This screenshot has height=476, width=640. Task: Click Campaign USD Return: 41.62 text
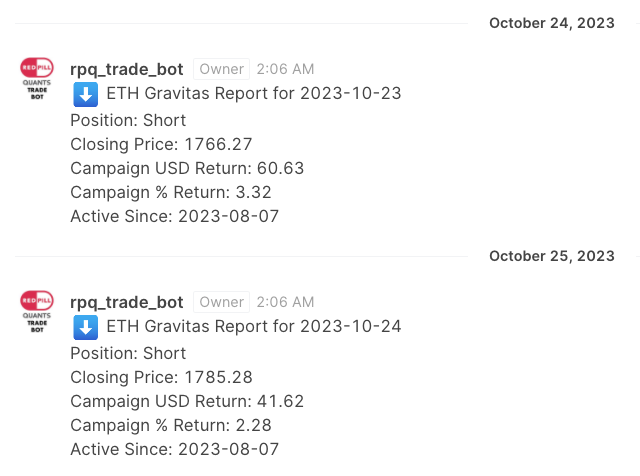(187, 401)
